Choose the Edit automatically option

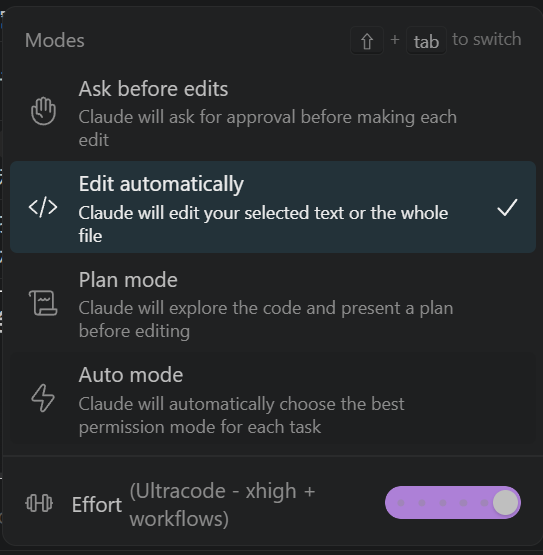pyautogui.click(x=273, y=207)
